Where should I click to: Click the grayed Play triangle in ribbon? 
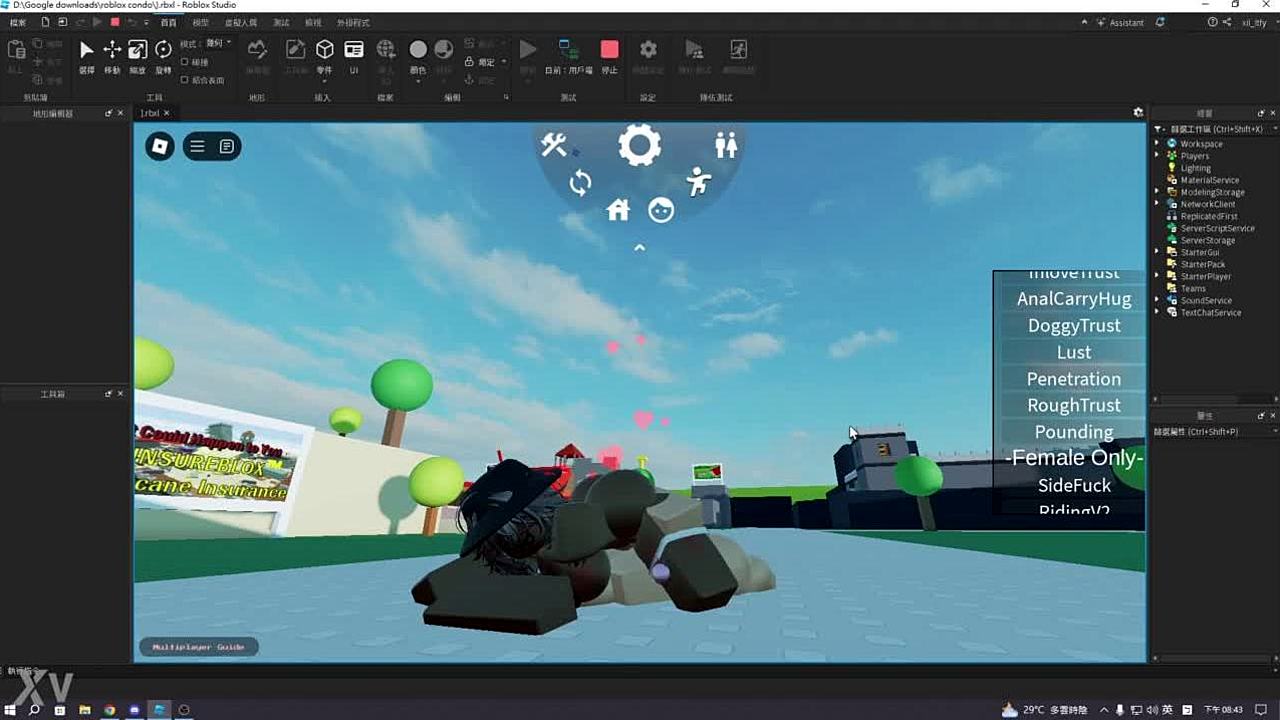[x=528, y=49]
